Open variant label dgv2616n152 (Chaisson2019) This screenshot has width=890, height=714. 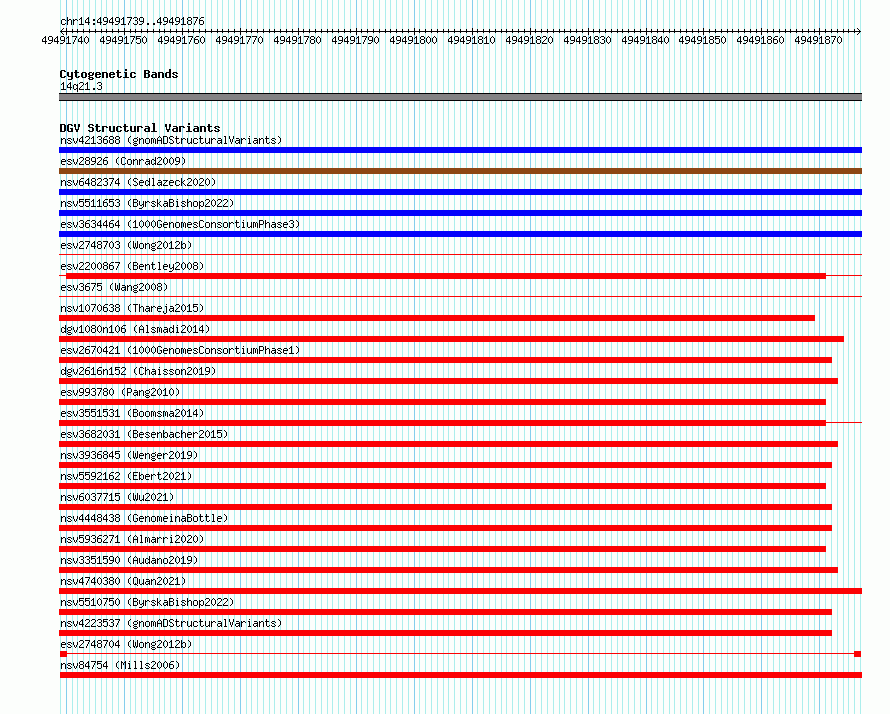(x=138, y=371)
